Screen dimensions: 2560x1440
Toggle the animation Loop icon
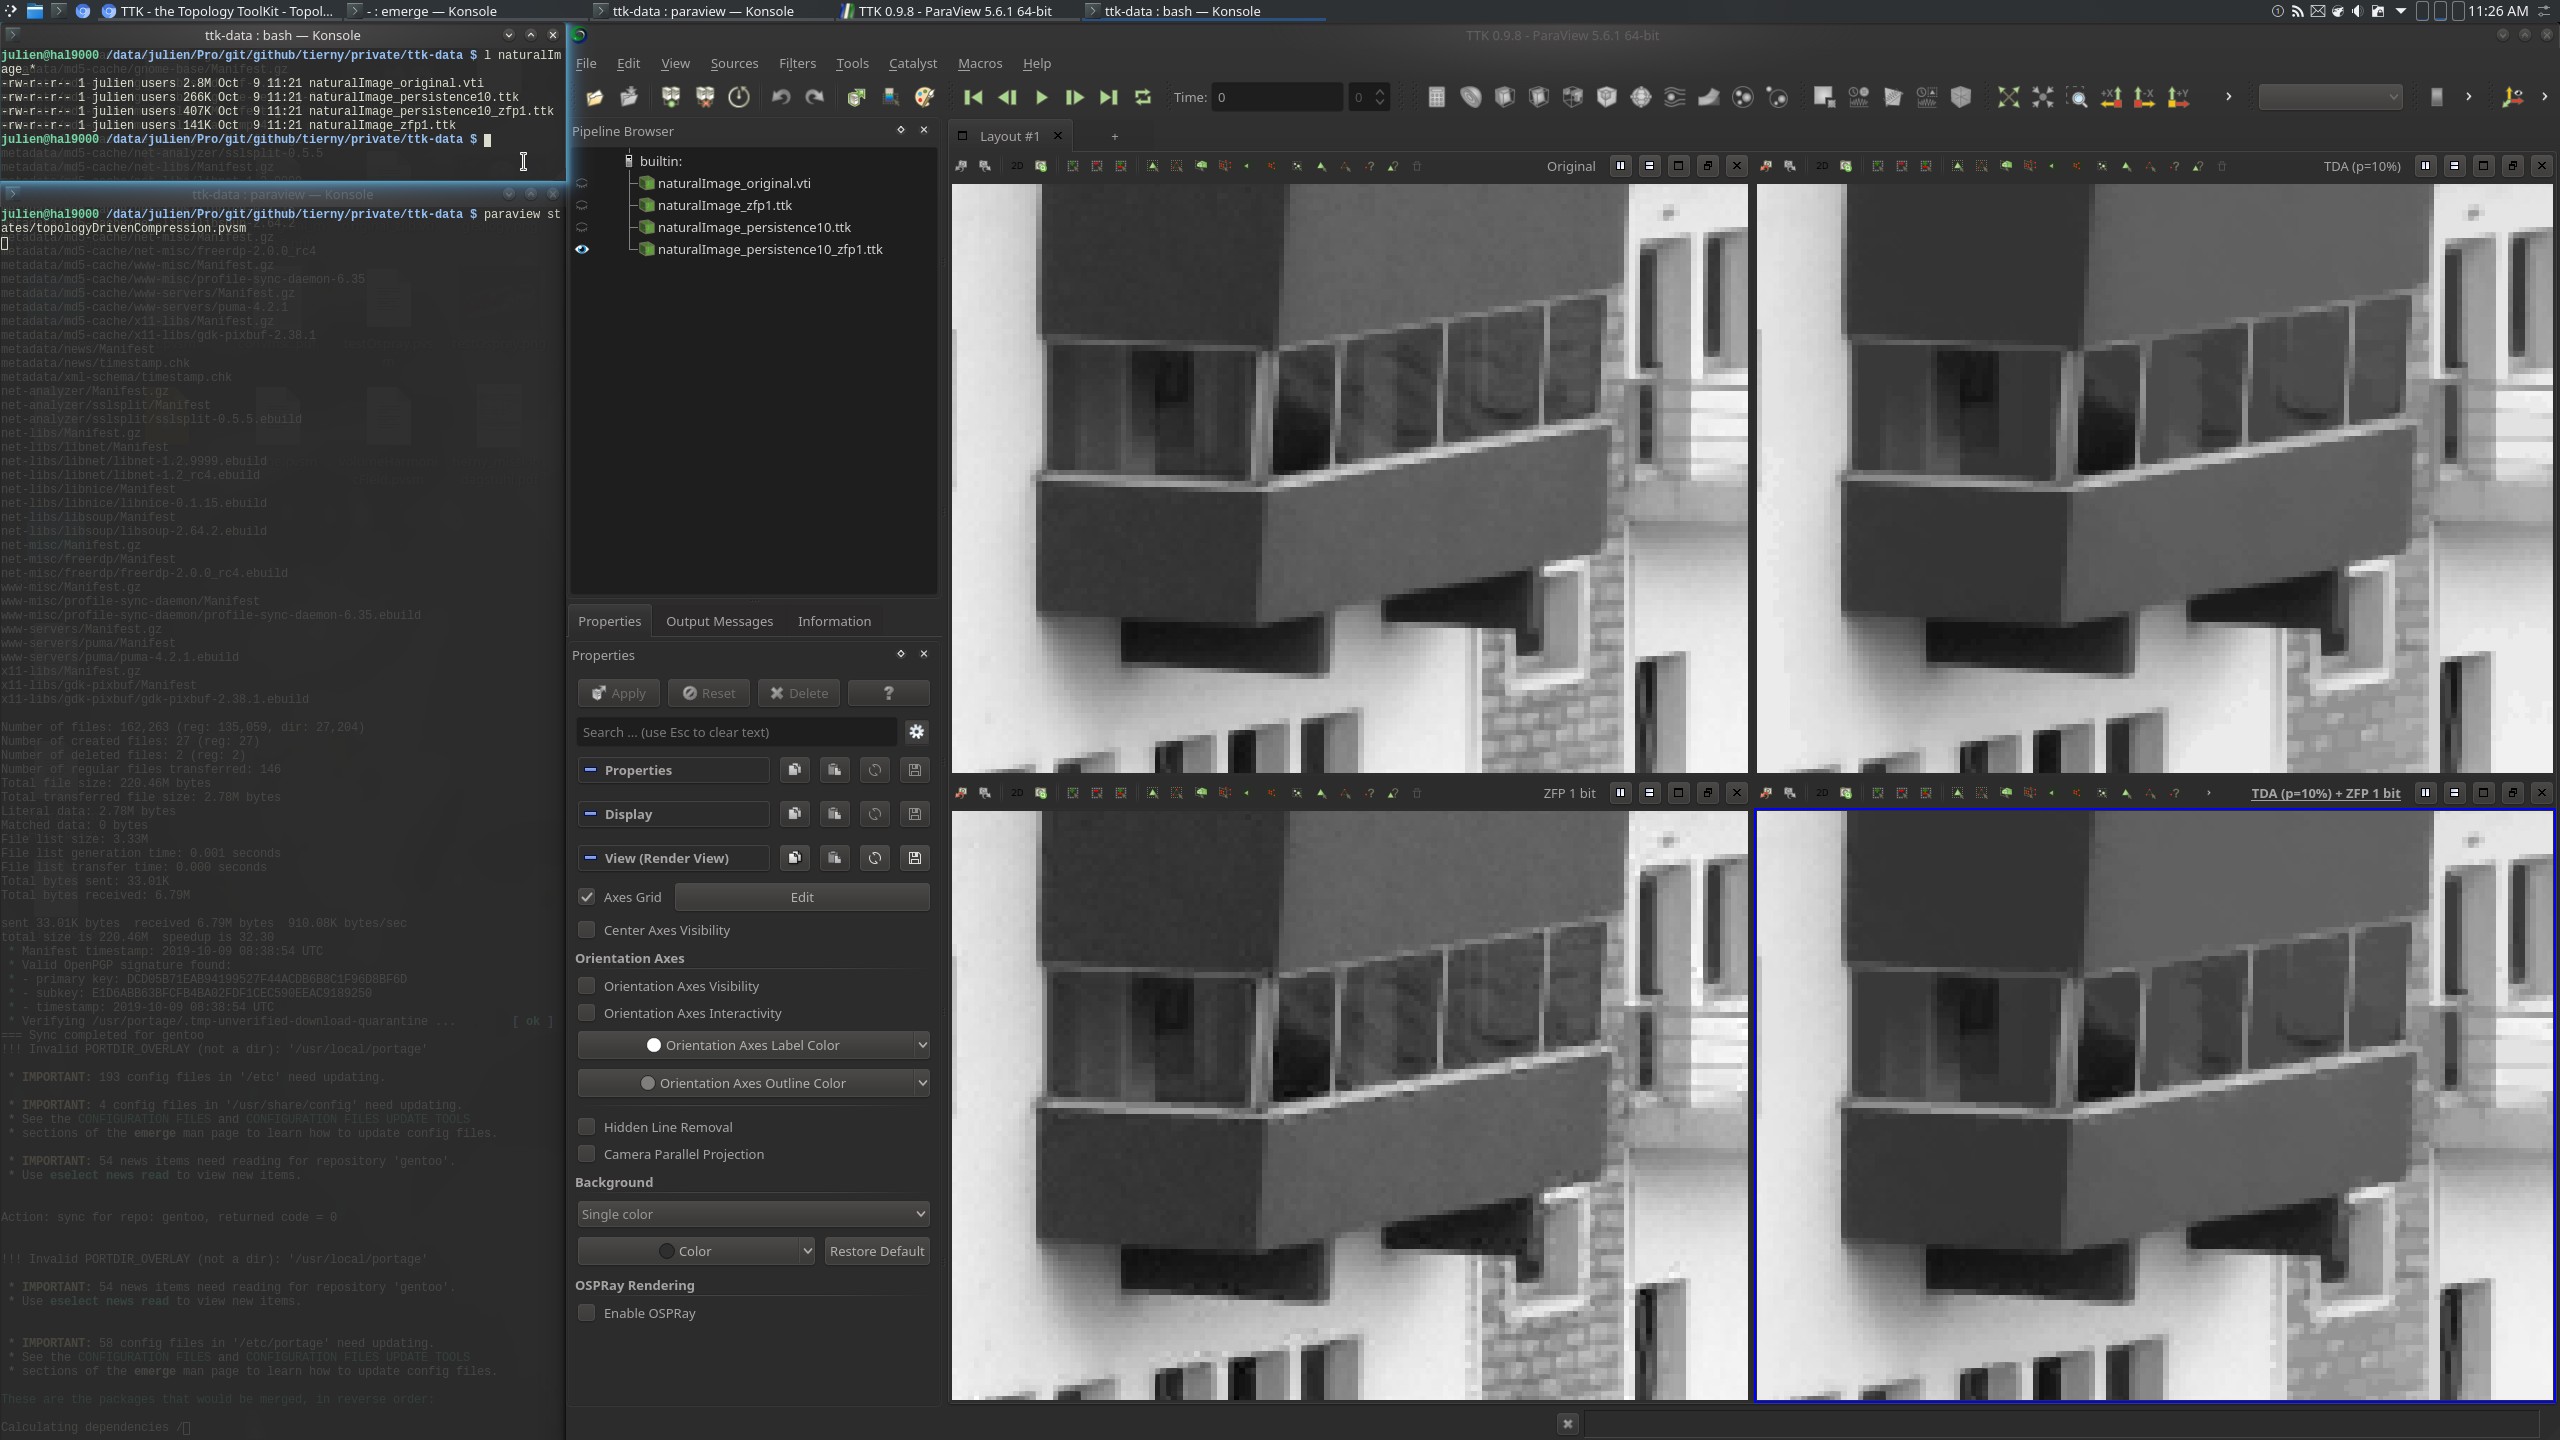[x=1142, y=97]
